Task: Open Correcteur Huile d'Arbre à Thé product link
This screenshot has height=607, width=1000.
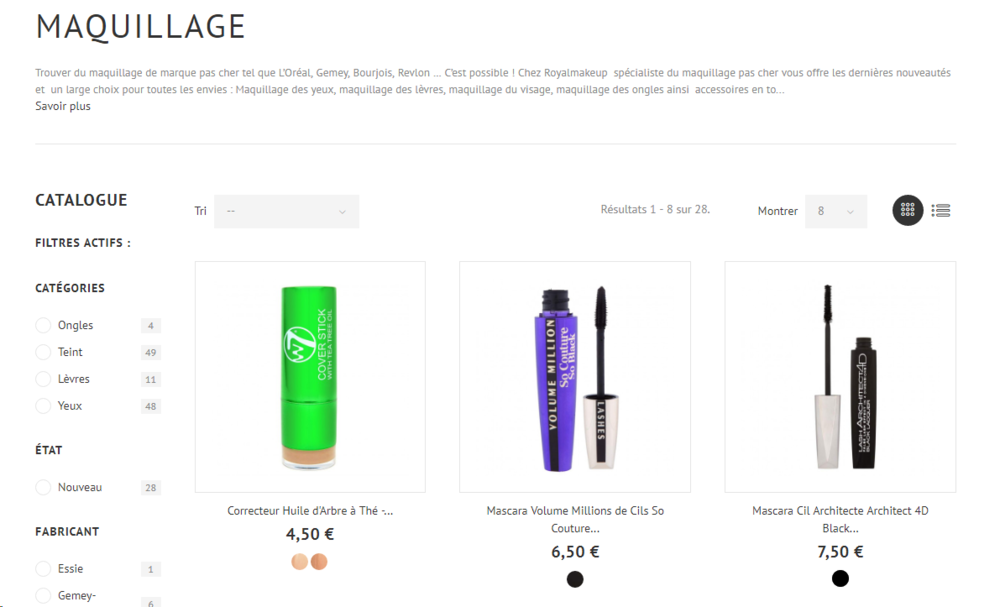Action: tap(310, 510)
